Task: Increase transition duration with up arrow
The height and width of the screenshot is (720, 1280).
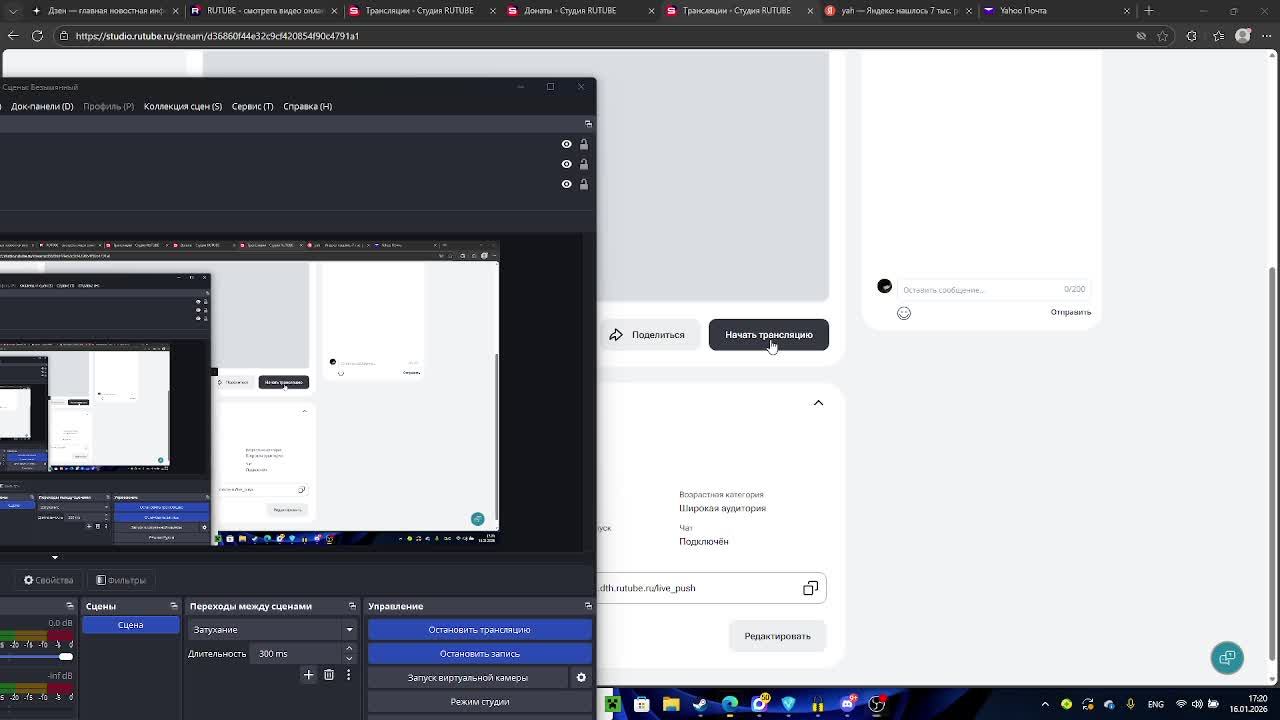Action: tap(349, 649)
